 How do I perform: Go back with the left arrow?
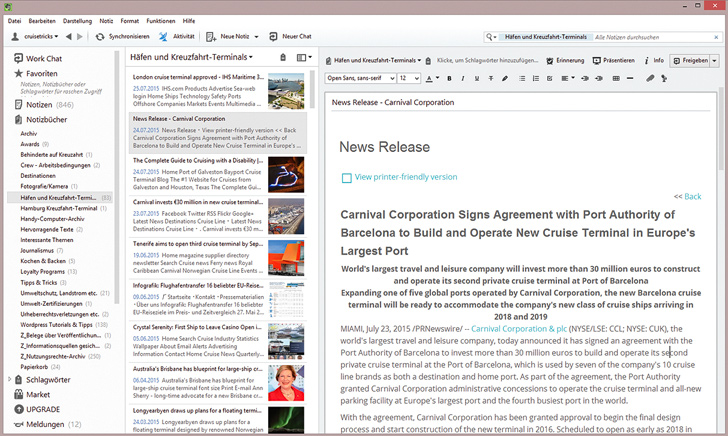[x=69, y=36]
